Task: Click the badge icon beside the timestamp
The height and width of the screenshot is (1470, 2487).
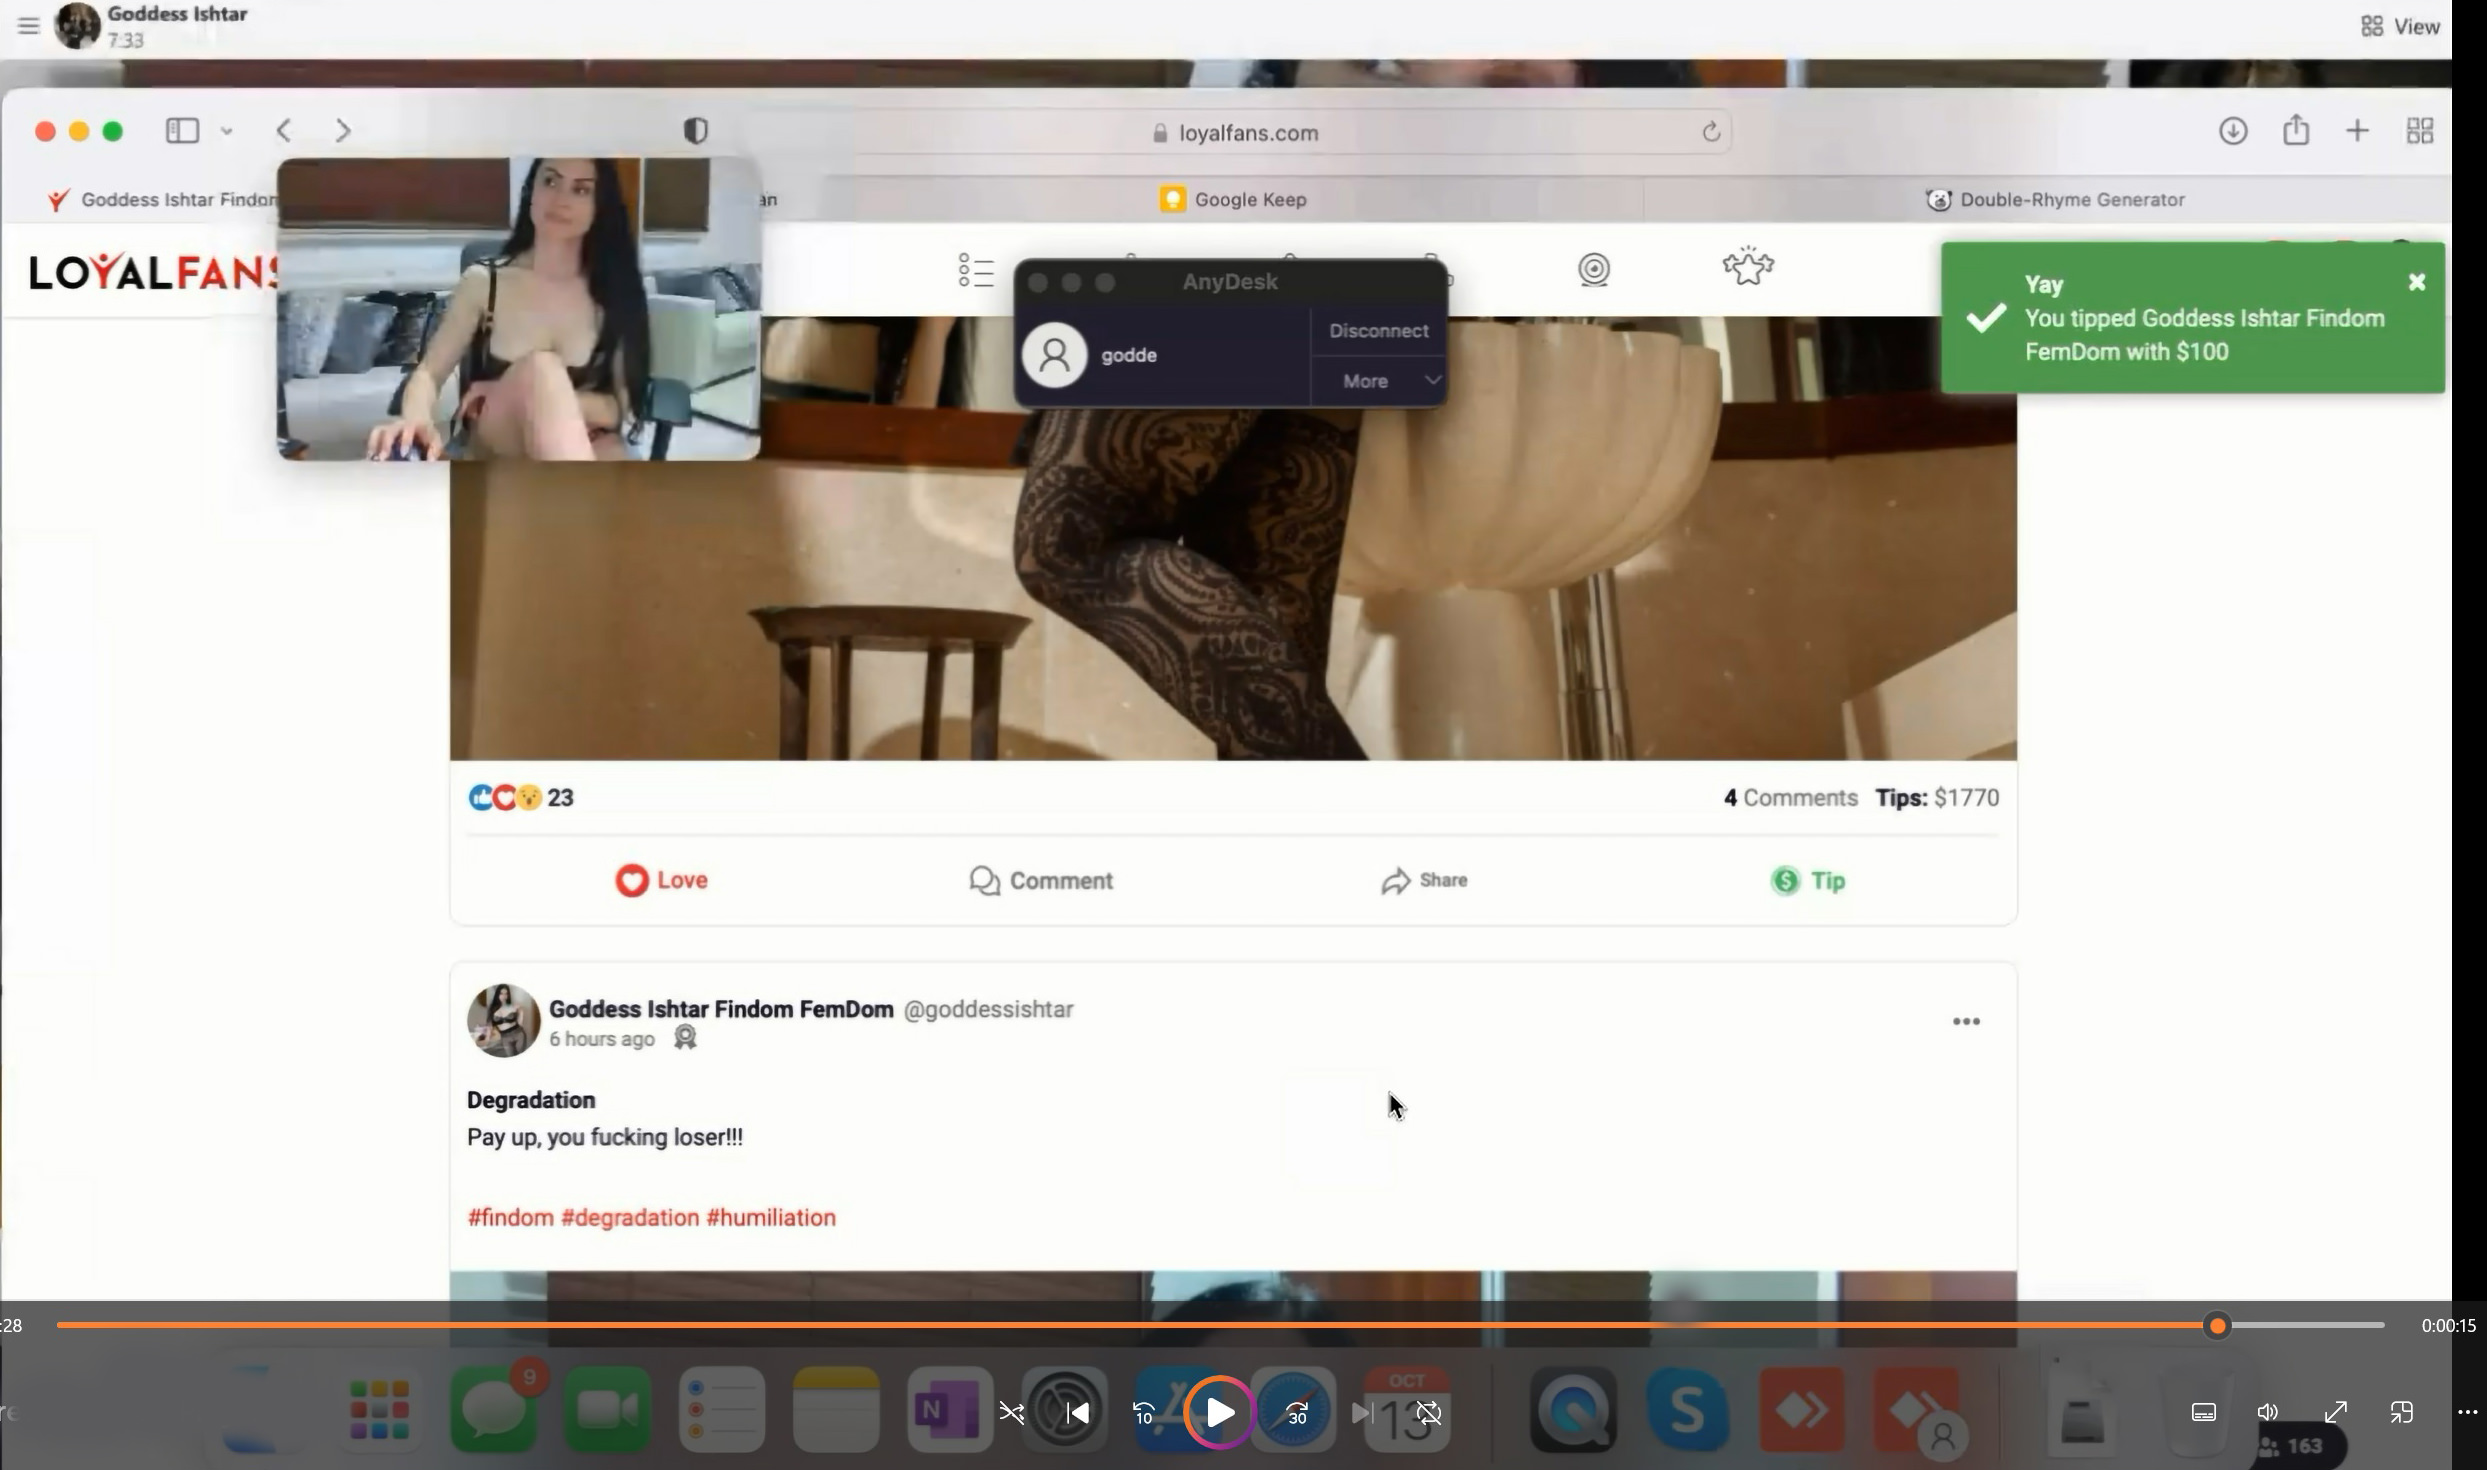Action: point(685,1038)
